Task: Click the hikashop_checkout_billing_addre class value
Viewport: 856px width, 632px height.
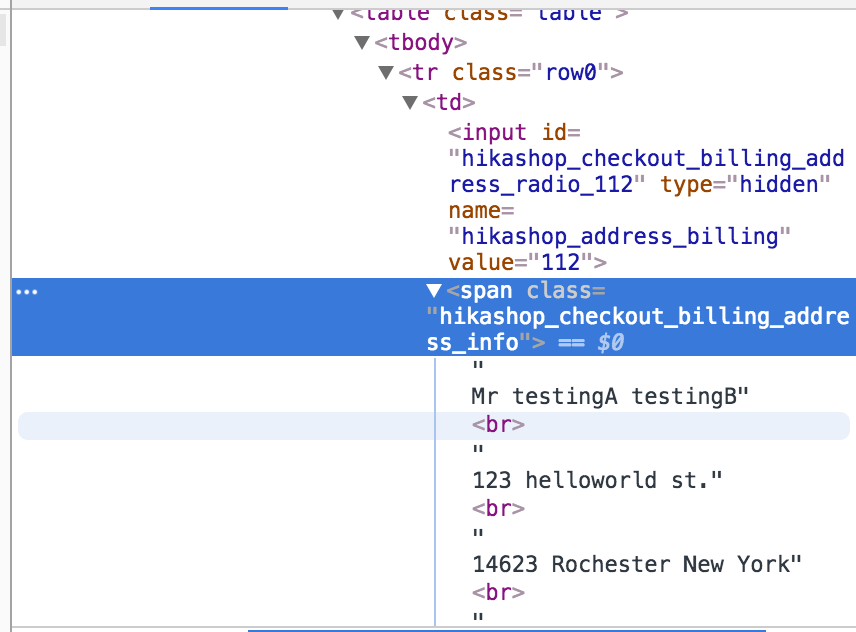Action: tap(638, 317)
